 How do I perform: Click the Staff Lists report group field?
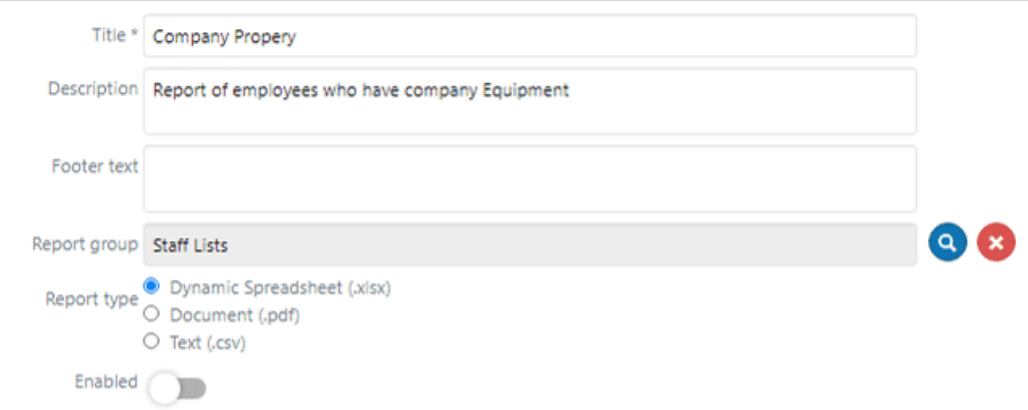tap(530, 245)
